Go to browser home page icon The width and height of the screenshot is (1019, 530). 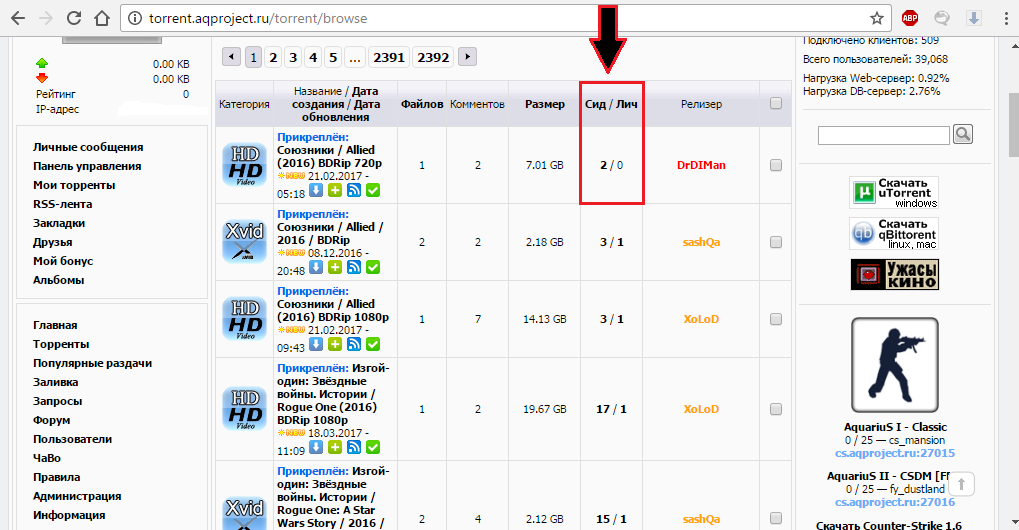tap(102, 18)
